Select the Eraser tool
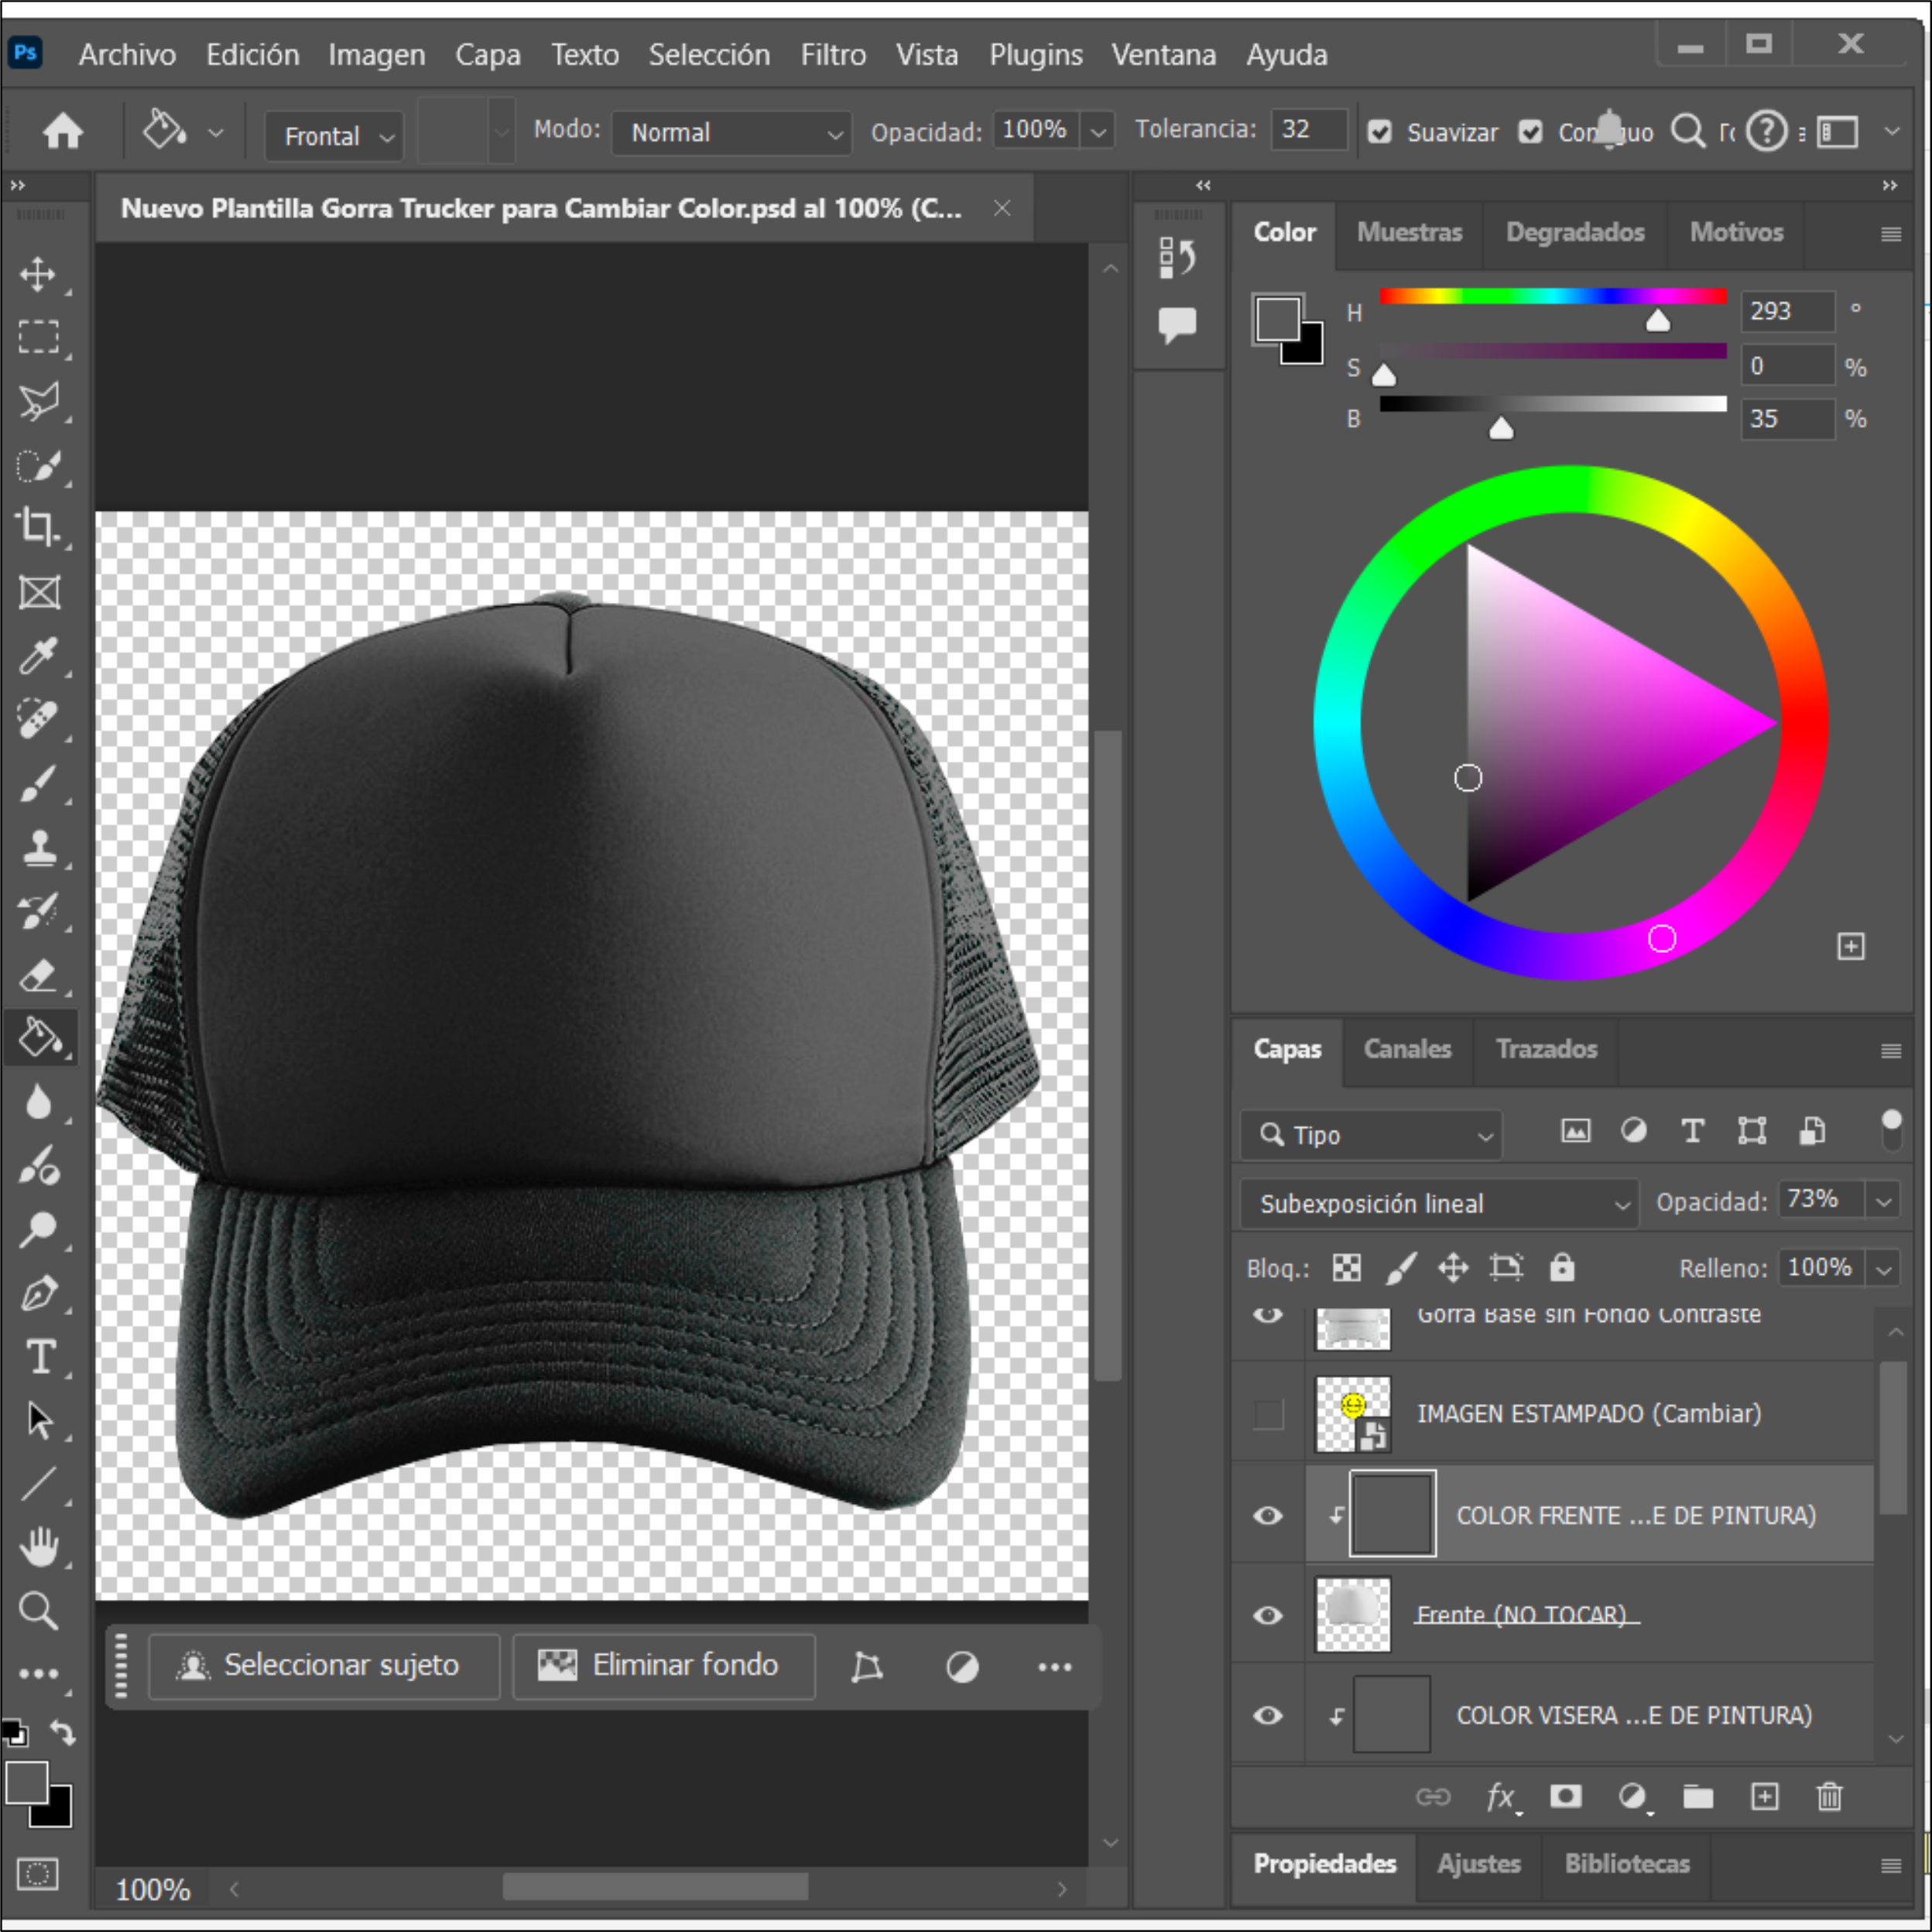This screenshot has height=1932, width=1932. coord(38,975)
